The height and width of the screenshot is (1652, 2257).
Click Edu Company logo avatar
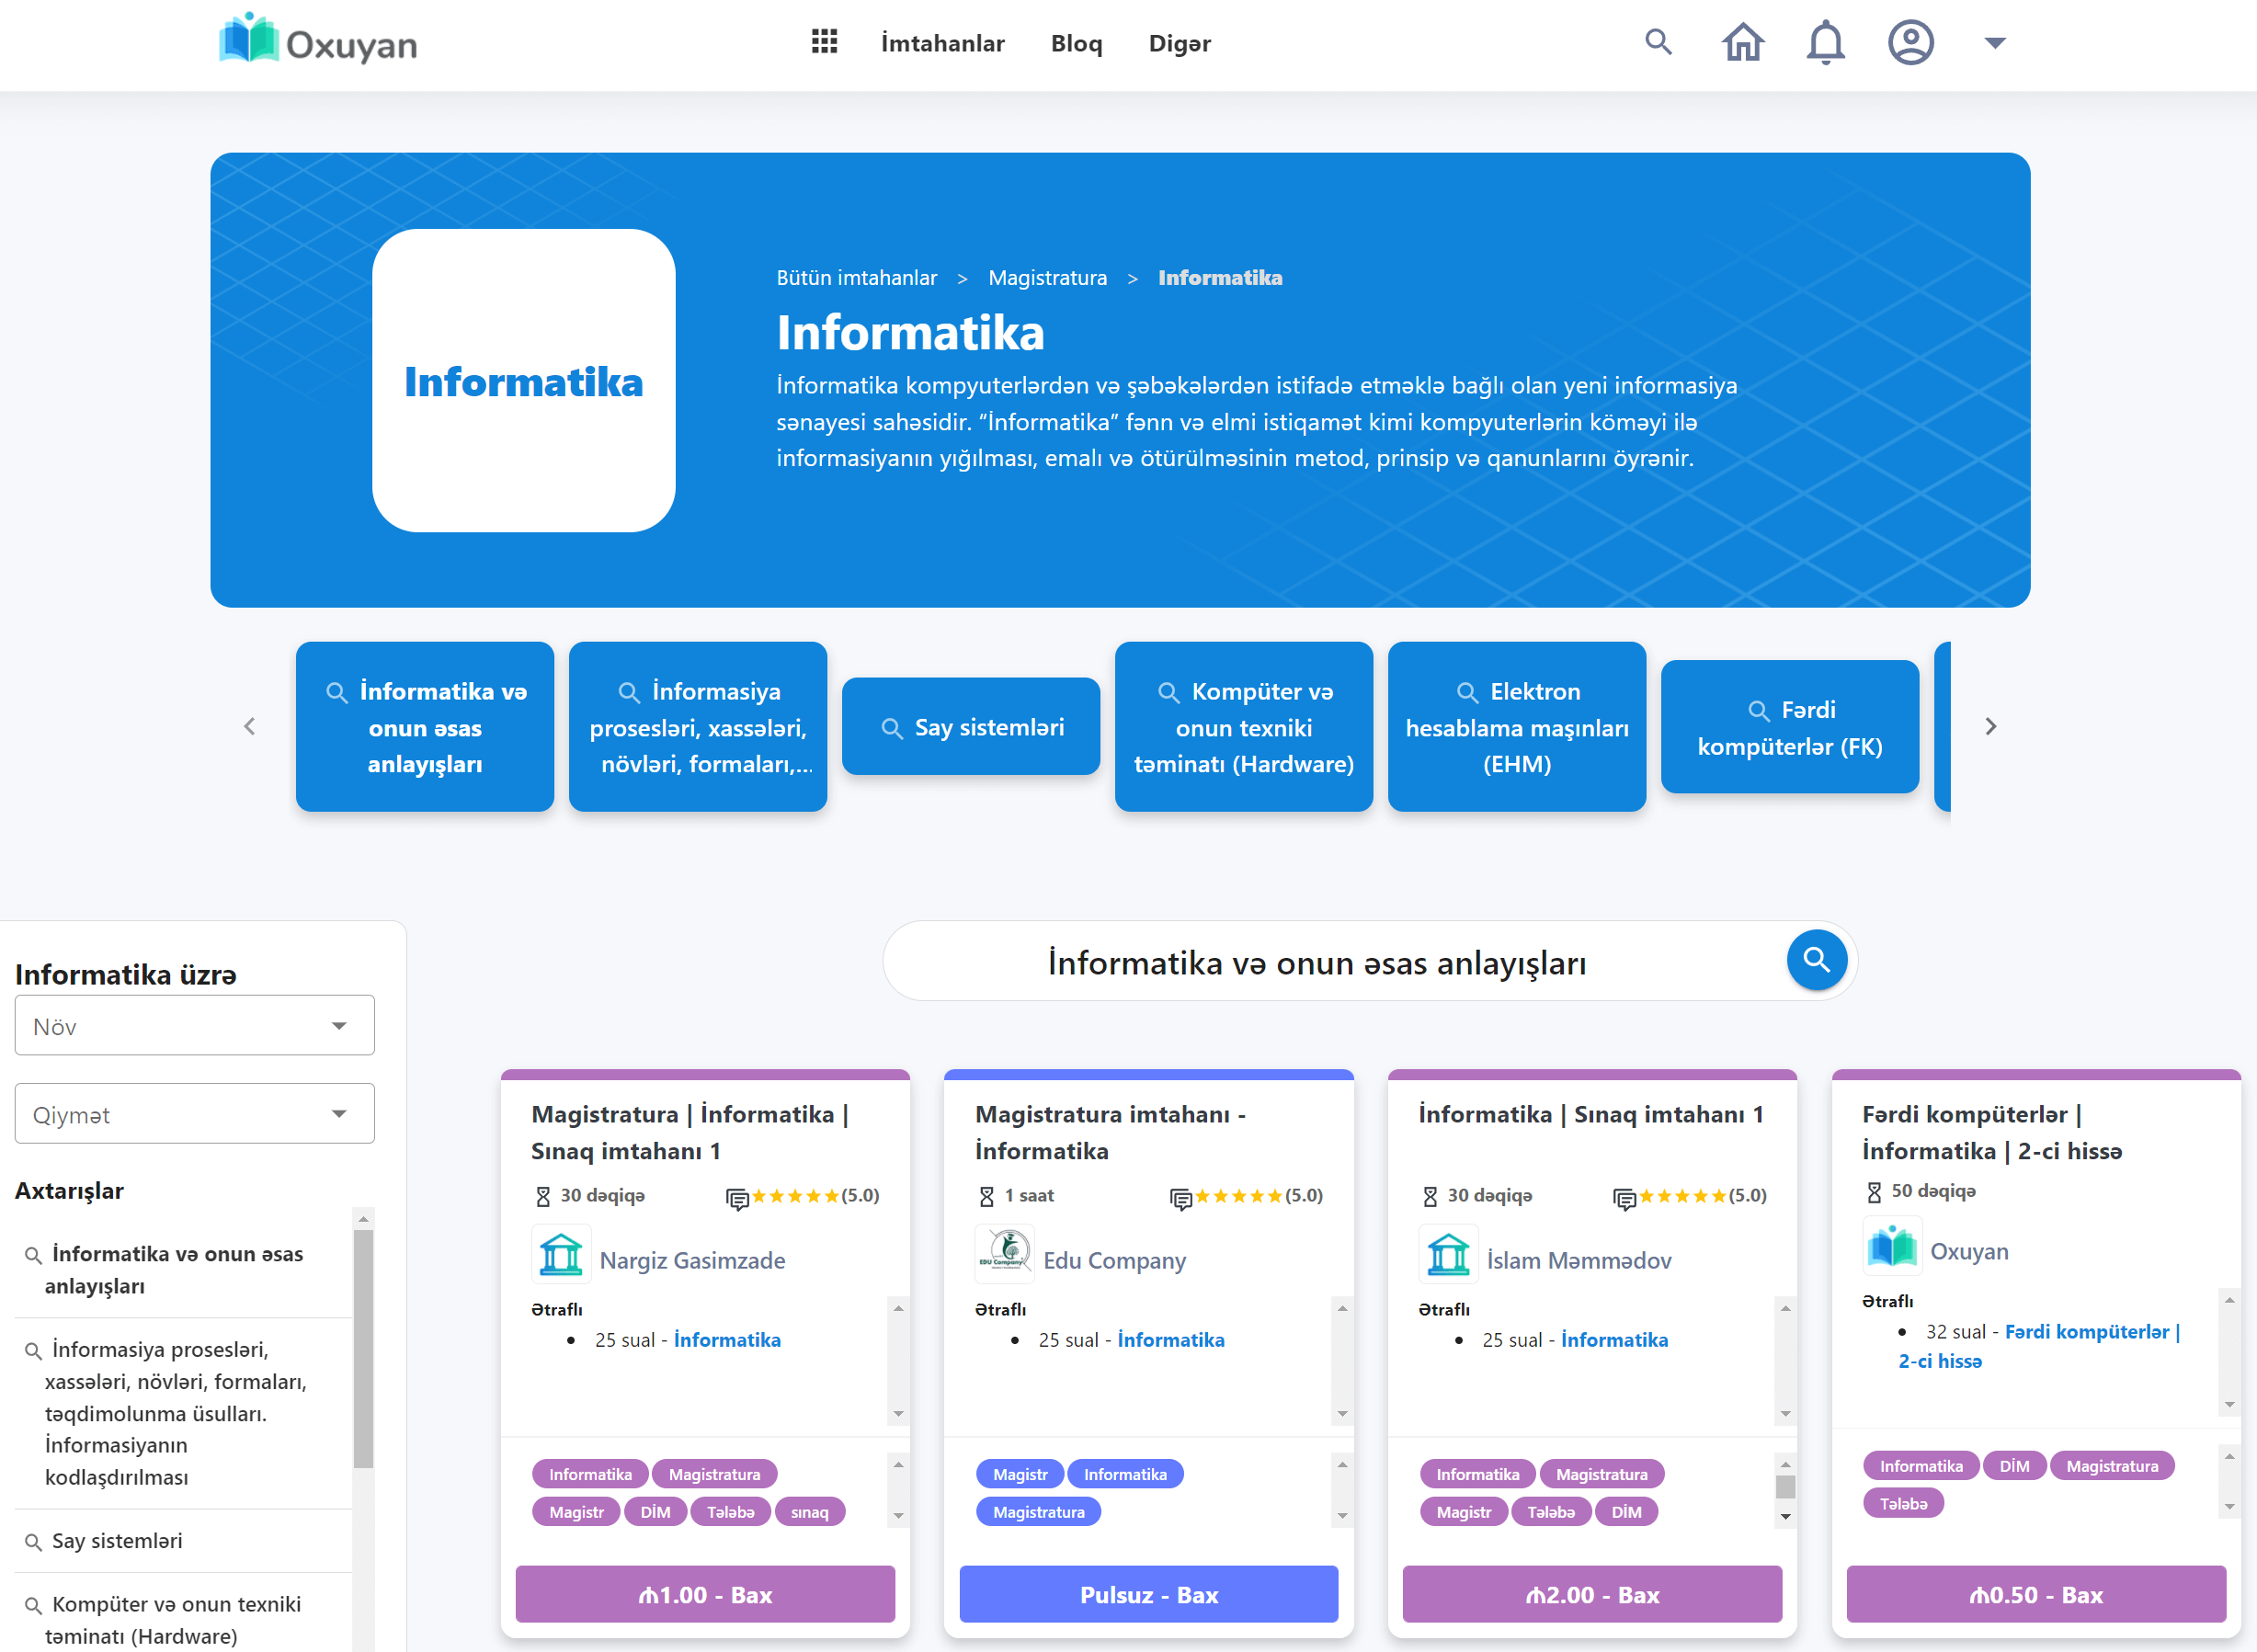click(x=1005, y=1254)
